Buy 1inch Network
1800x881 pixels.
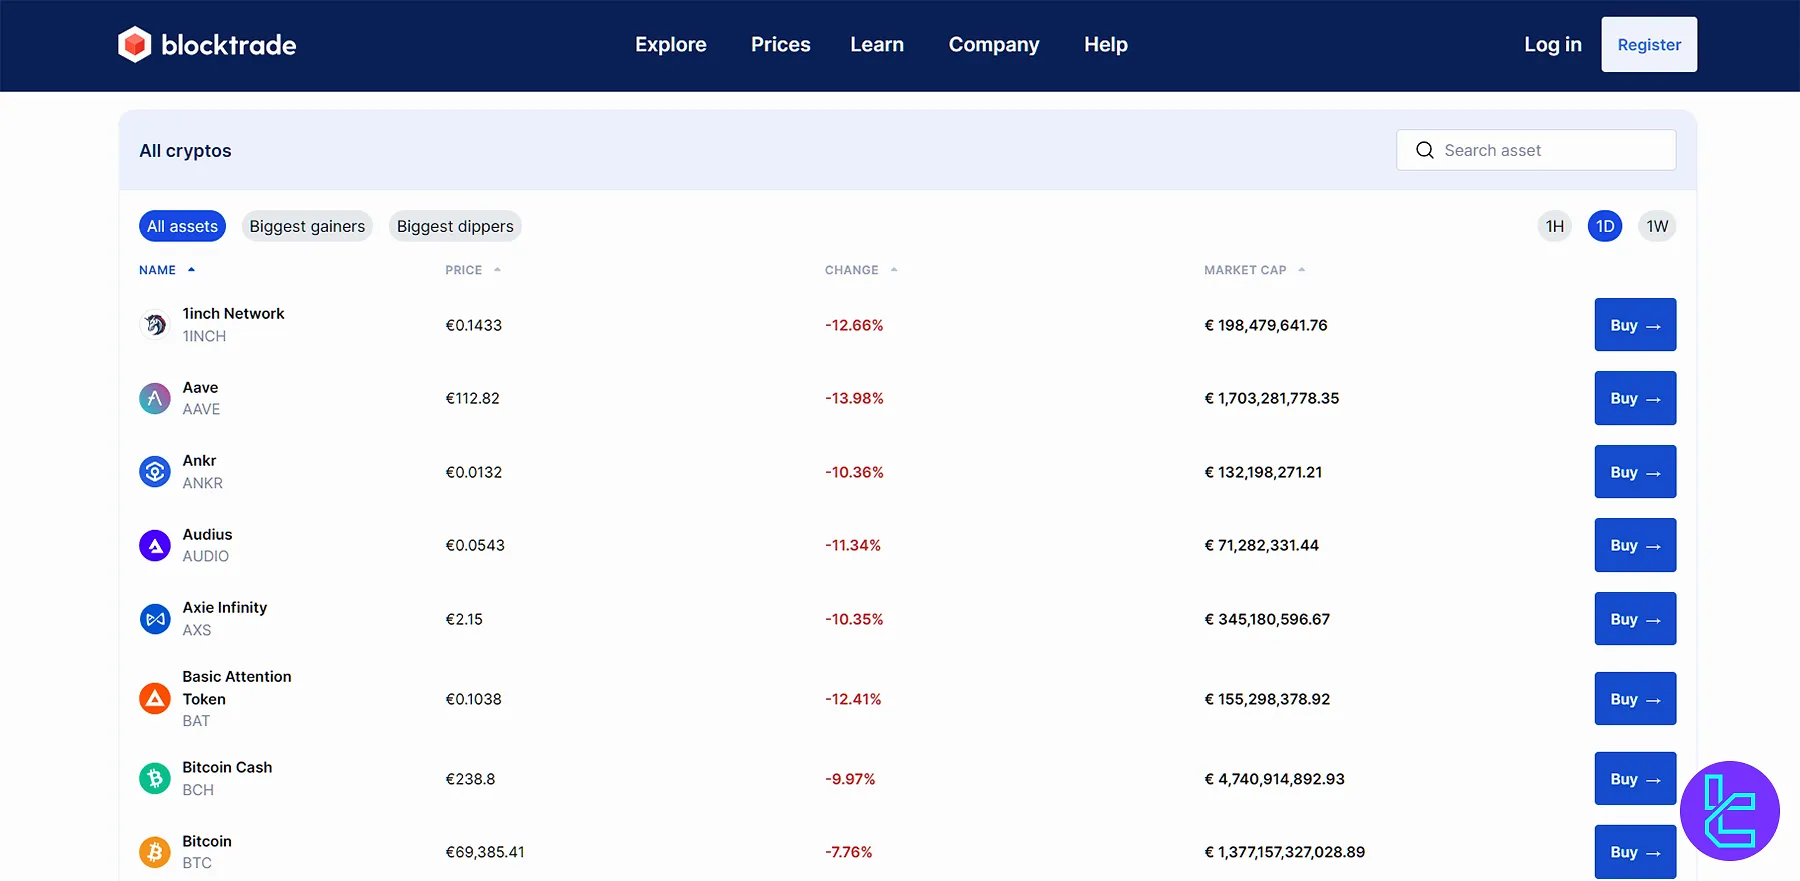click(x=1635, y=325)
